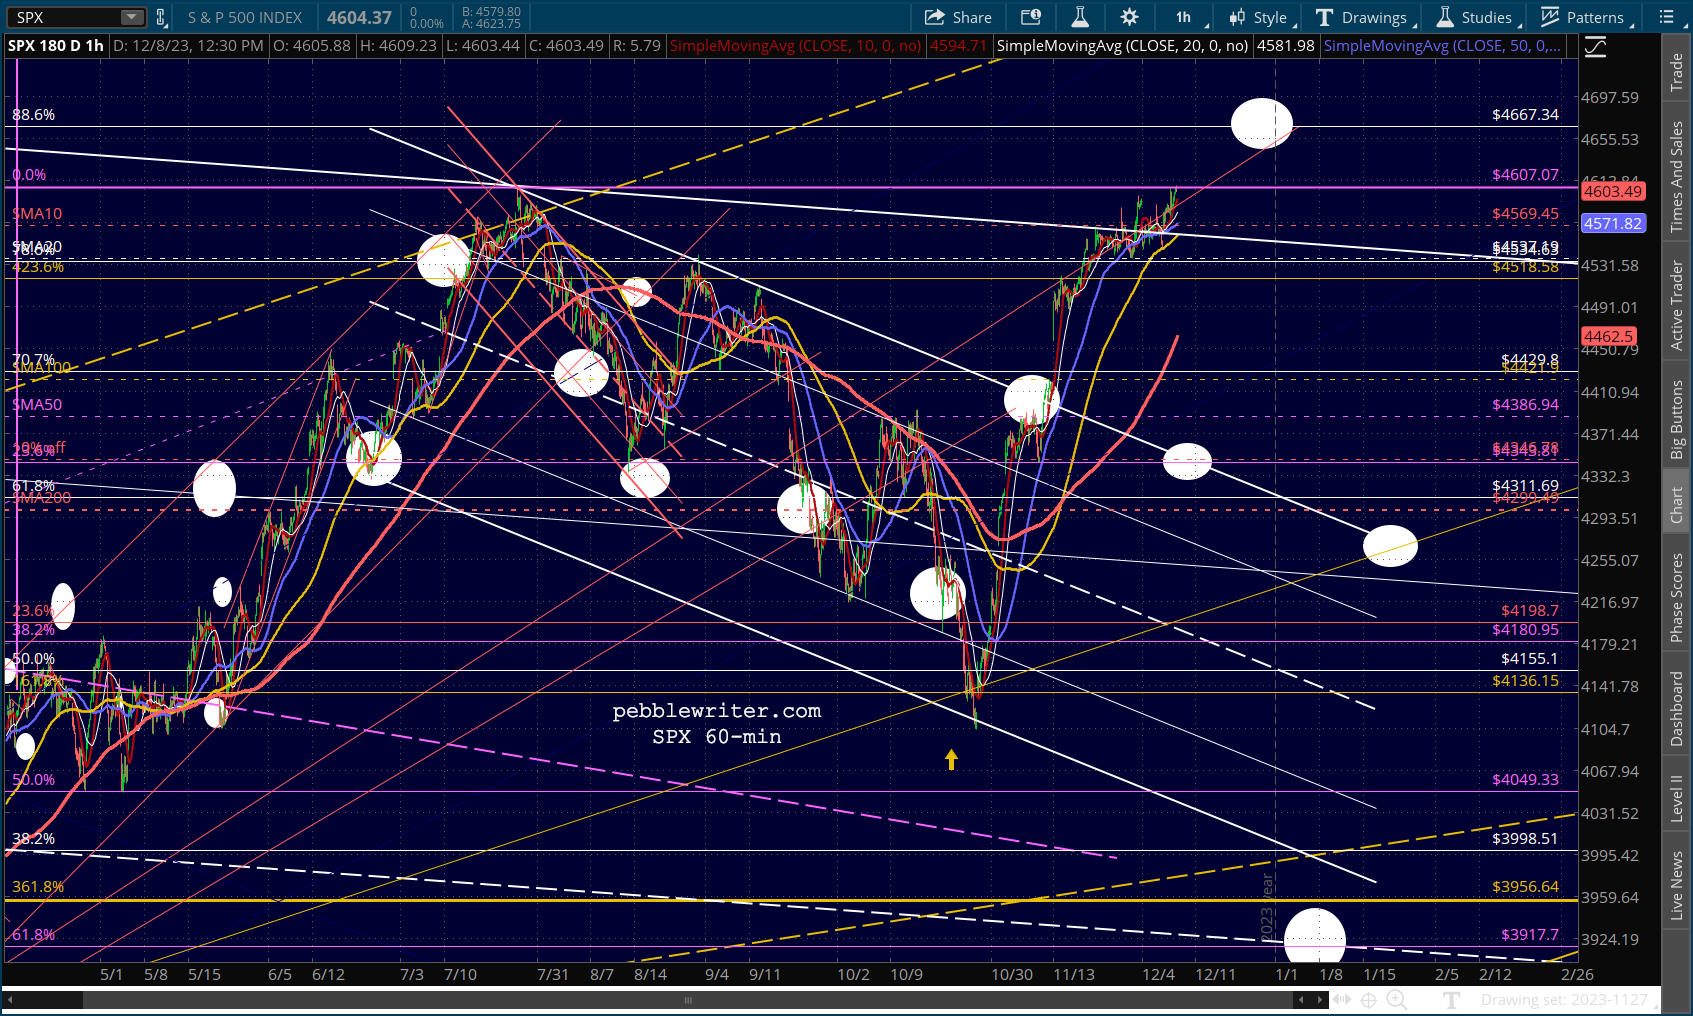Image resolution: width=1693 pixels, height=1016 pixels.
Task: Open the Drawings menu
Action: [1364, 17]
